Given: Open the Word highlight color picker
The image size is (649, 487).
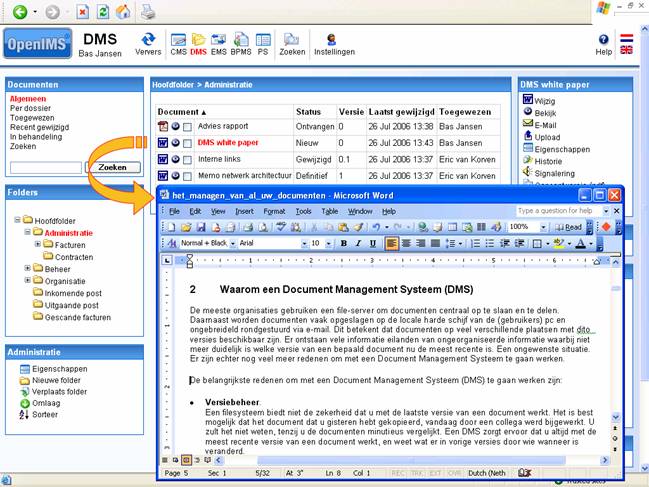Looking at the screenshot, I should click(x=570, y=244).
